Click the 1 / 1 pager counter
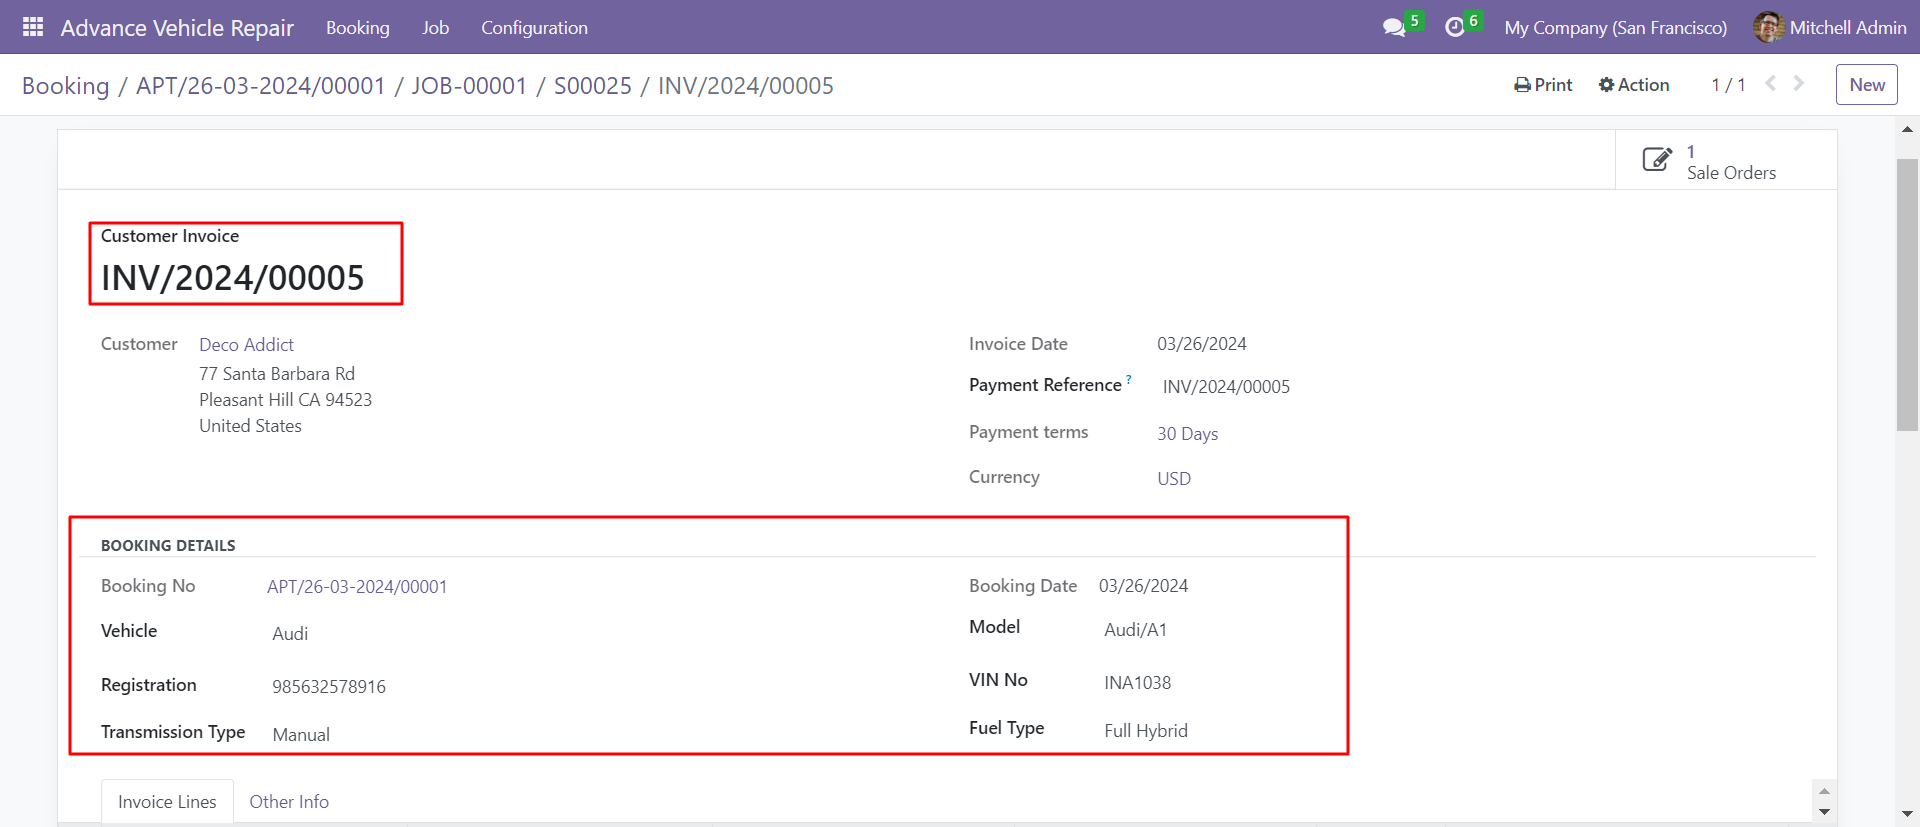Image resolution: width=1920 pixels, height=827 pixels. pos(1728,85)
